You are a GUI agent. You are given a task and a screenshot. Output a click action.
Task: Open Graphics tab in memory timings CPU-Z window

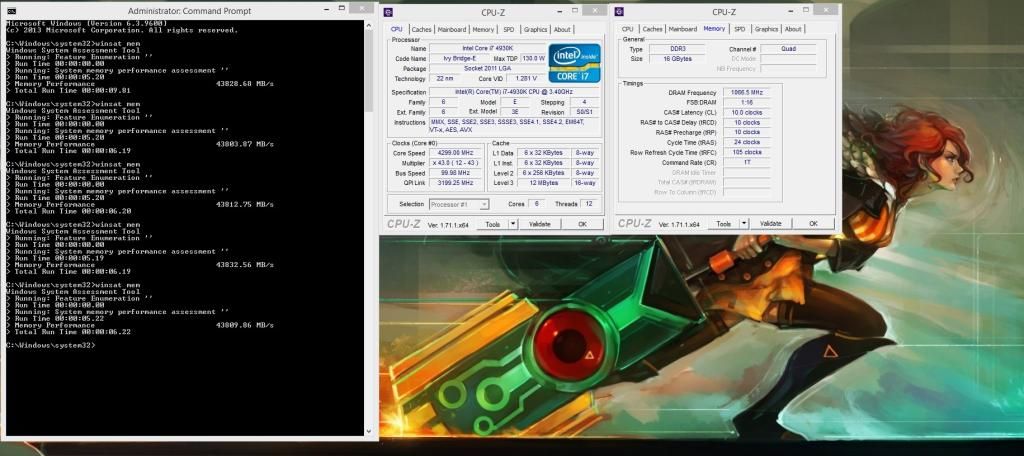pyautogui.click(x=766, y=29)
